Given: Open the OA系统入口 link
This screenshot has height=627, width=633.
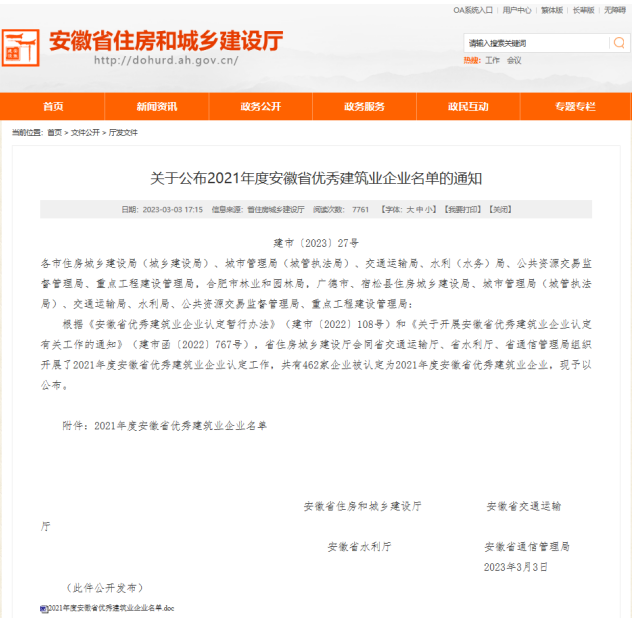Looking at the screenshot, I should point(473,10).
